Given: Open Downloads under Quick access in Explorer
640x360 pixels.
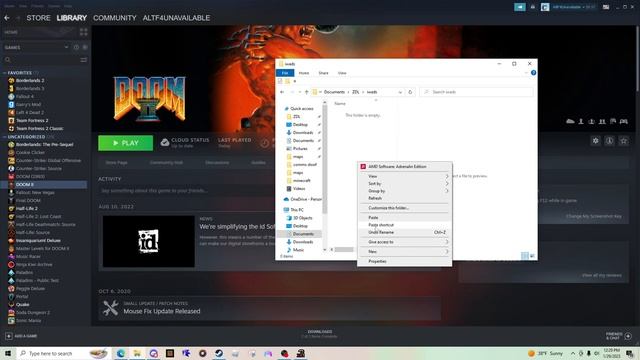Looking at the screenshot, I should click(x=303, y=133).
